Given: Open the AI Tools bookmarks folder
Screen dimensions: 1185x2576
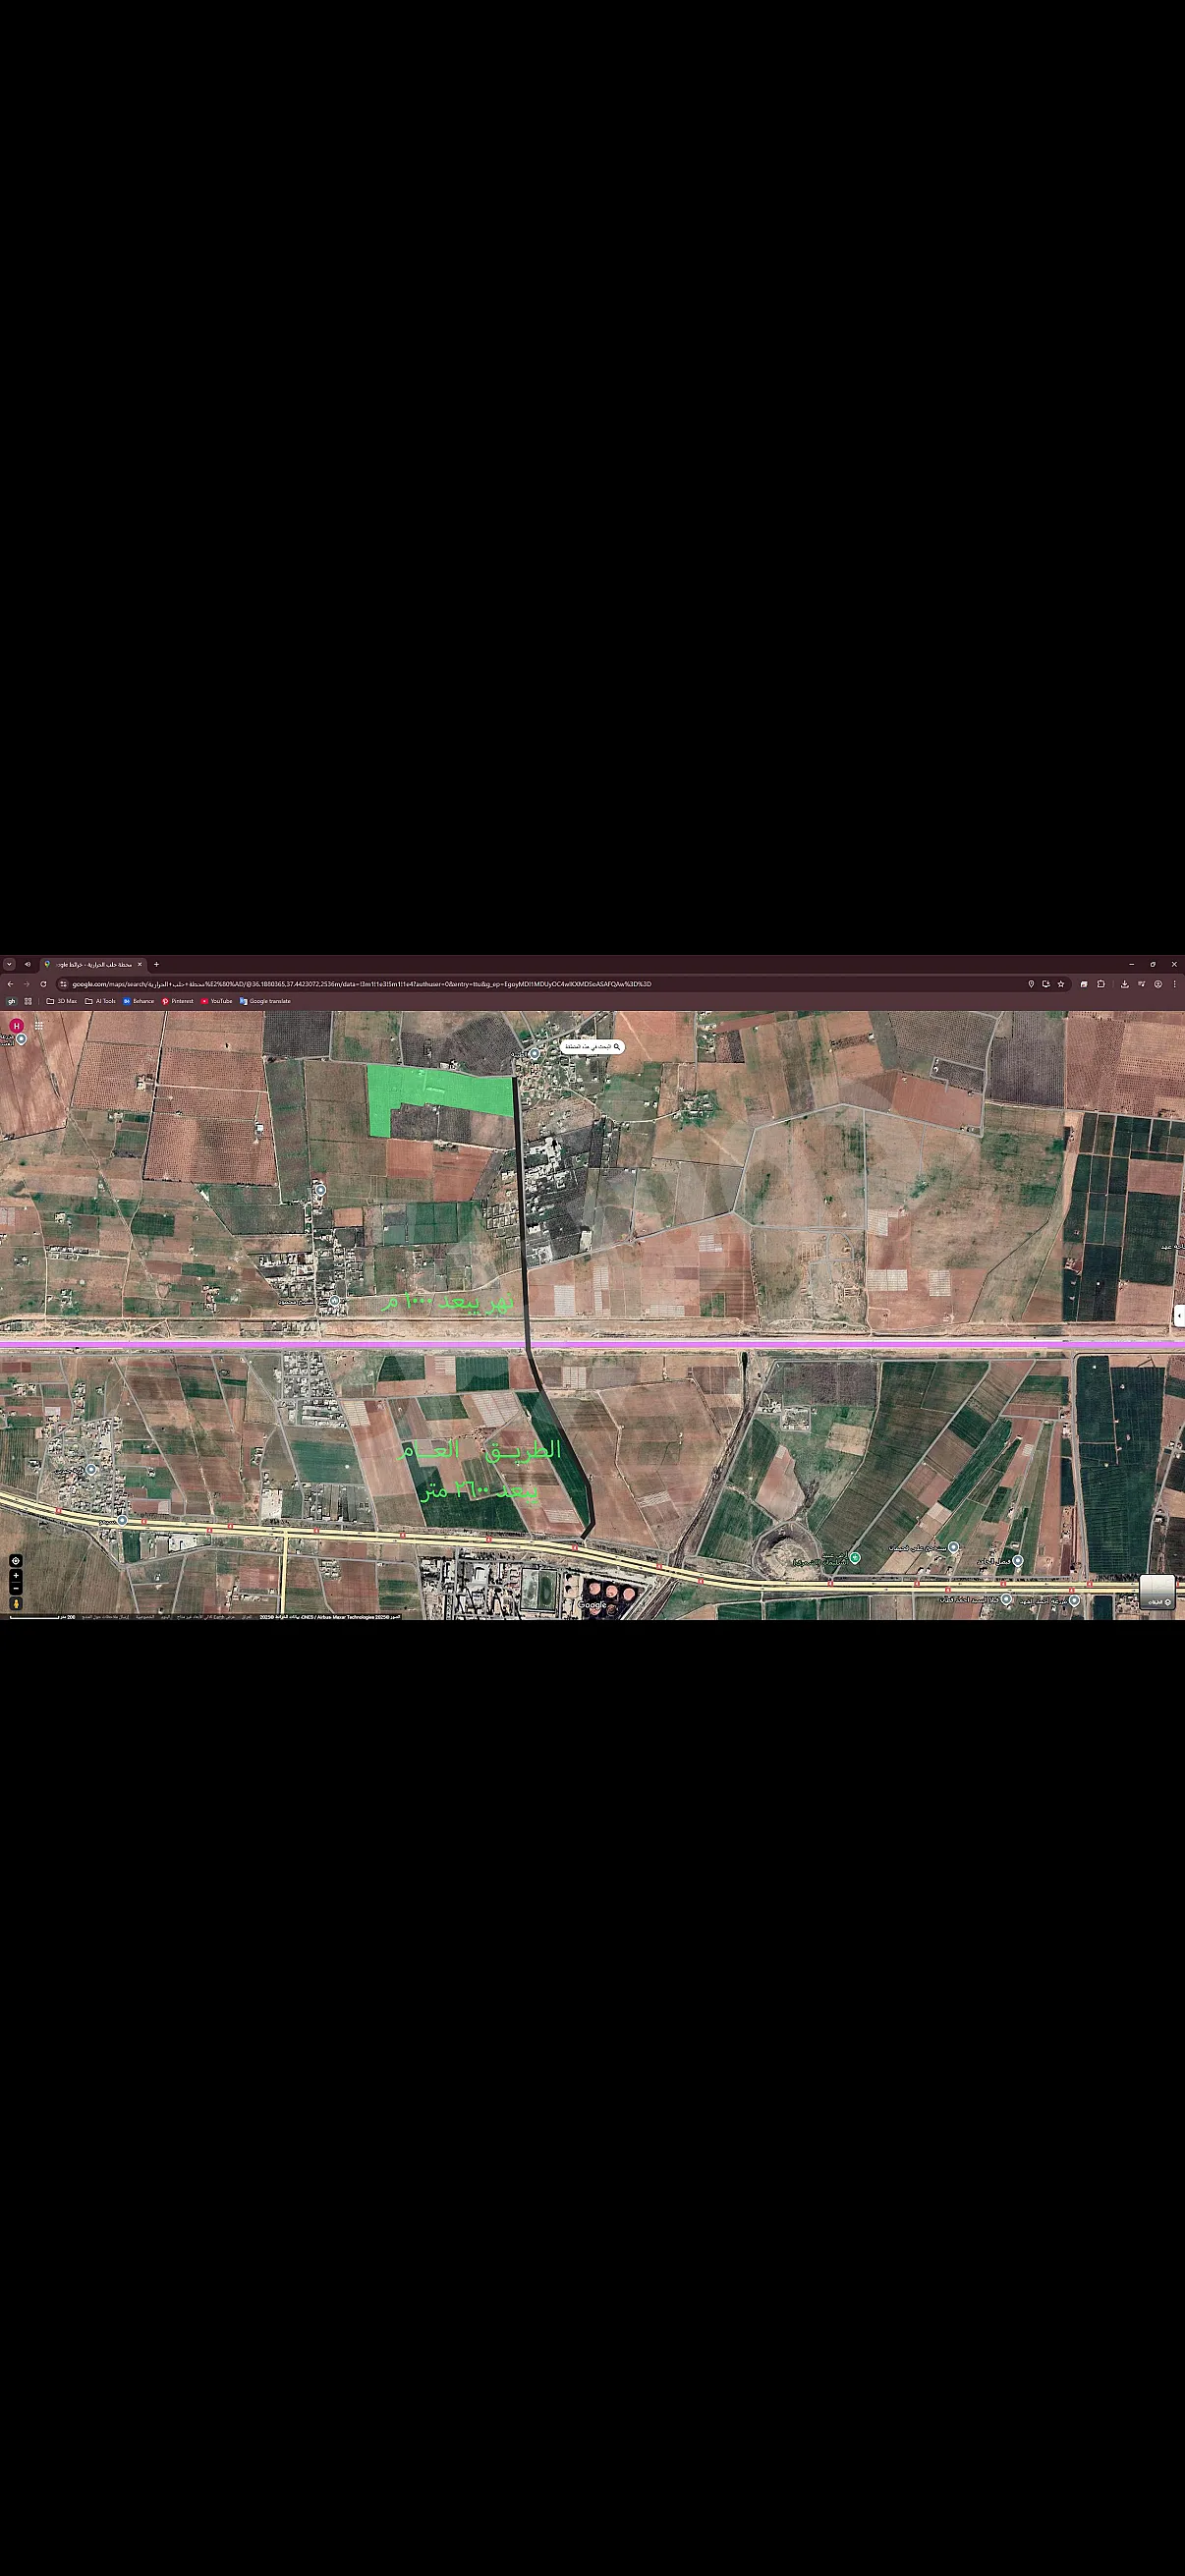Looking at the screenshot, I should tap(100, 1001).
